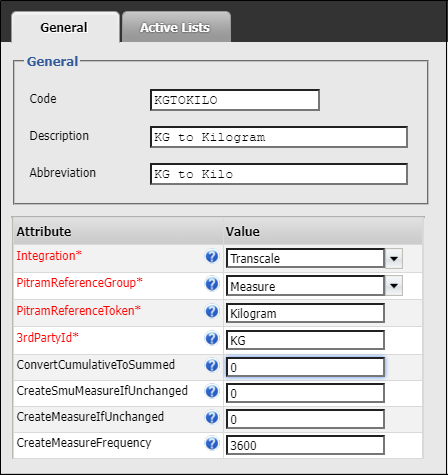The image size is (448, 475).
Task: Click the ConvertCumulativeToSummed attribute label
Action: point(96,364)
